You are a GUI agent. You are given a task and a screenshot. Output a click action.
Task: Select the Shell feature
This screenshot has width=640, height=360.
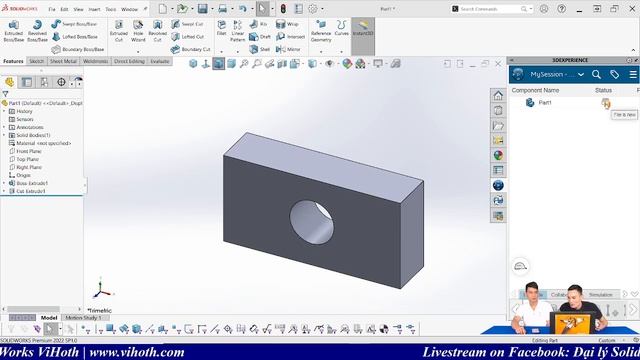point(260,49)
